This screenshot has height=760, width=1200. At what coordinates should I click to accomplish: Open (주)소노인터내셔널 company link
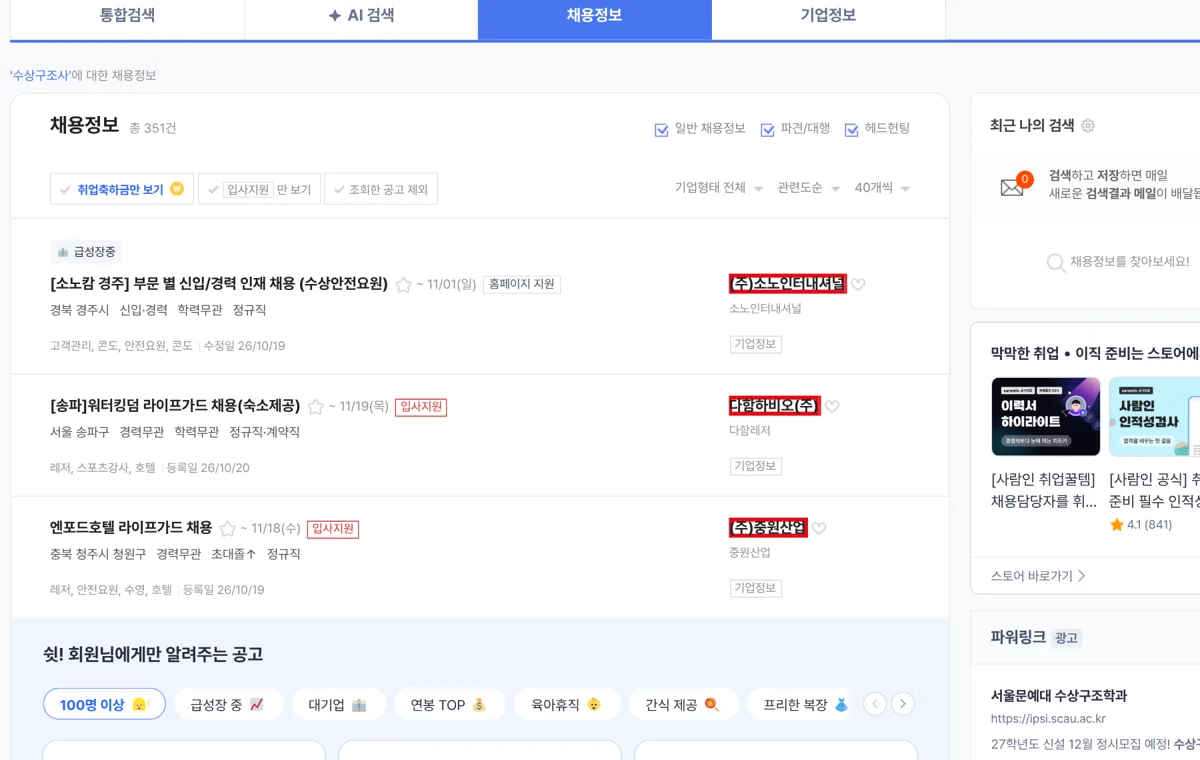tap(788, 284)
